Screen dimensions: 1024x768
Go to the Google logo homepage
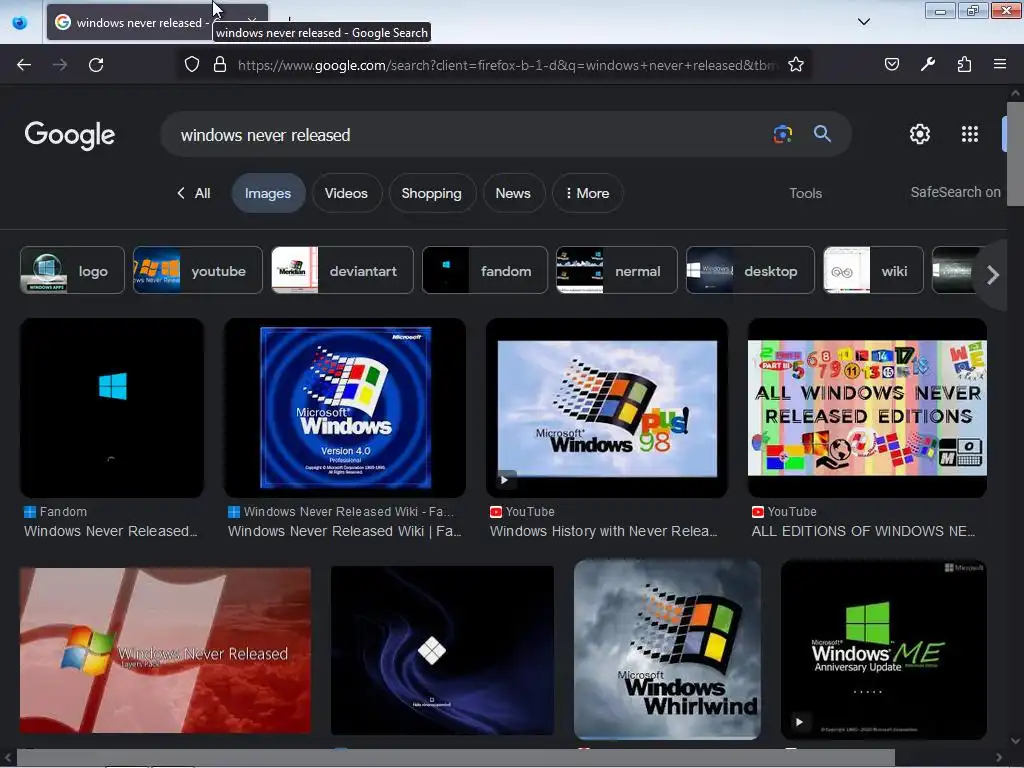(x=69, y=135)
